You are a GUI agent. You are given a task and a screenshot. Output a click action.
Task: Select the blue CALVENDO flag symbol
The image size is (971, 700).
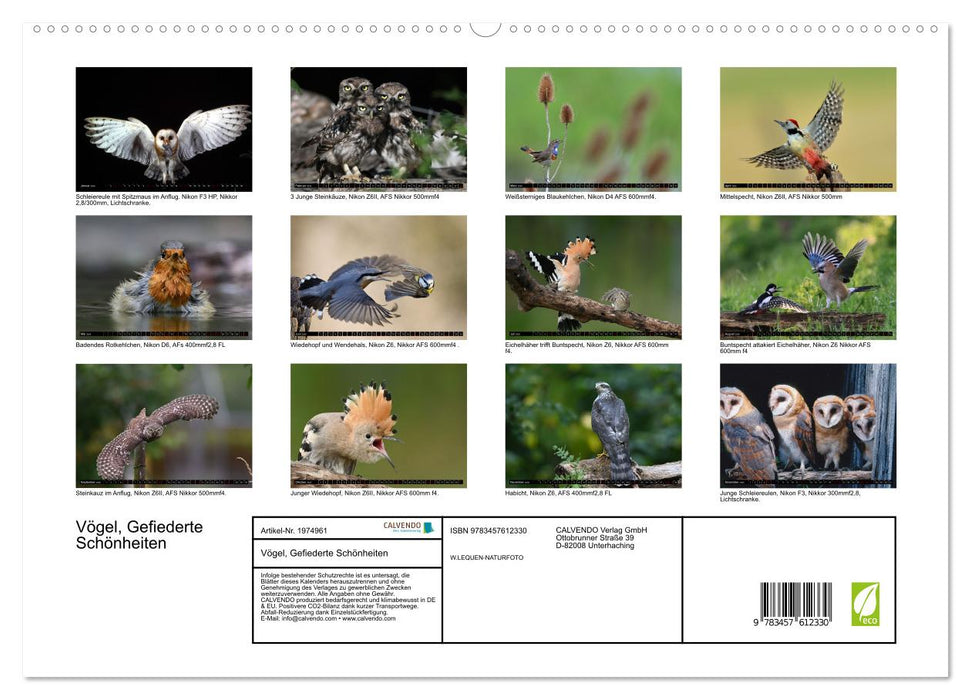(430, 529)
